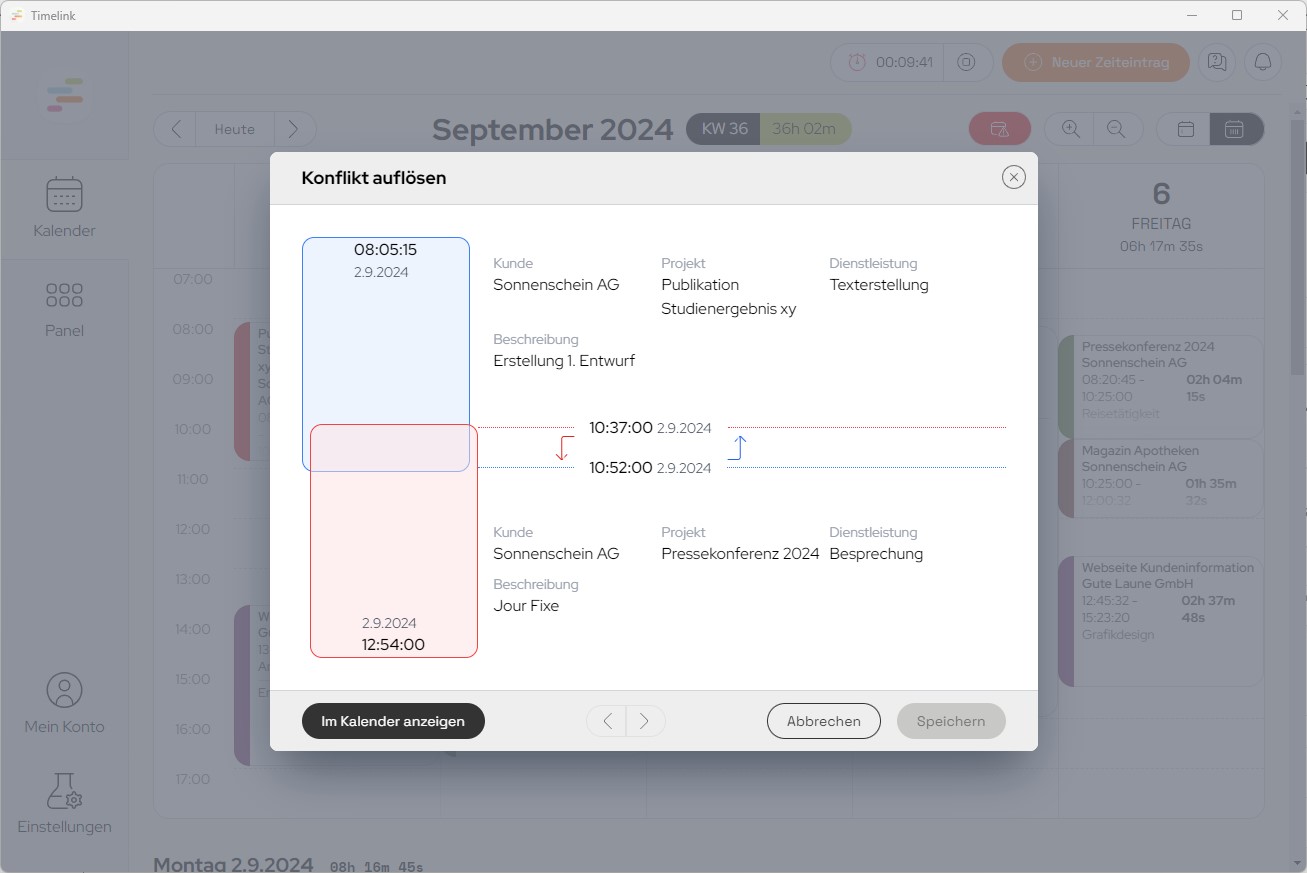Viewport: 1307px width, 873px height.
Task: Open Webseite Kundeninformation entry on Friday
Action: click(1161, 621)
